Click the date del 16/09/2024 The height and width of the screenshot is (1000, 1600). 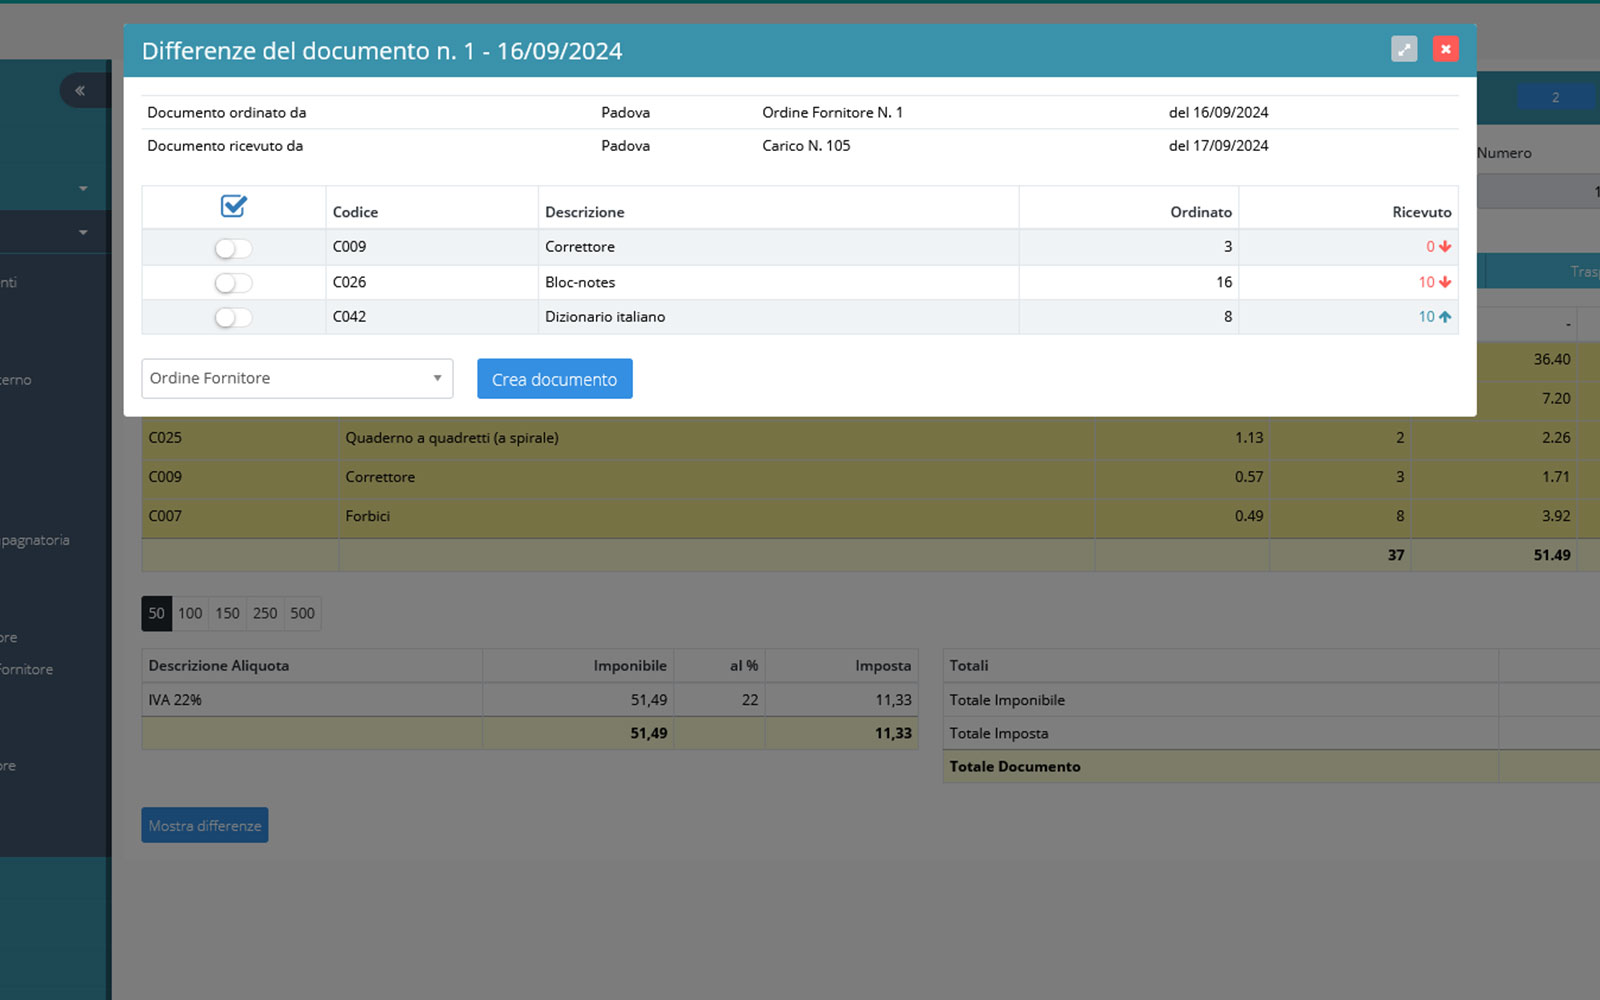(1218, 112)
